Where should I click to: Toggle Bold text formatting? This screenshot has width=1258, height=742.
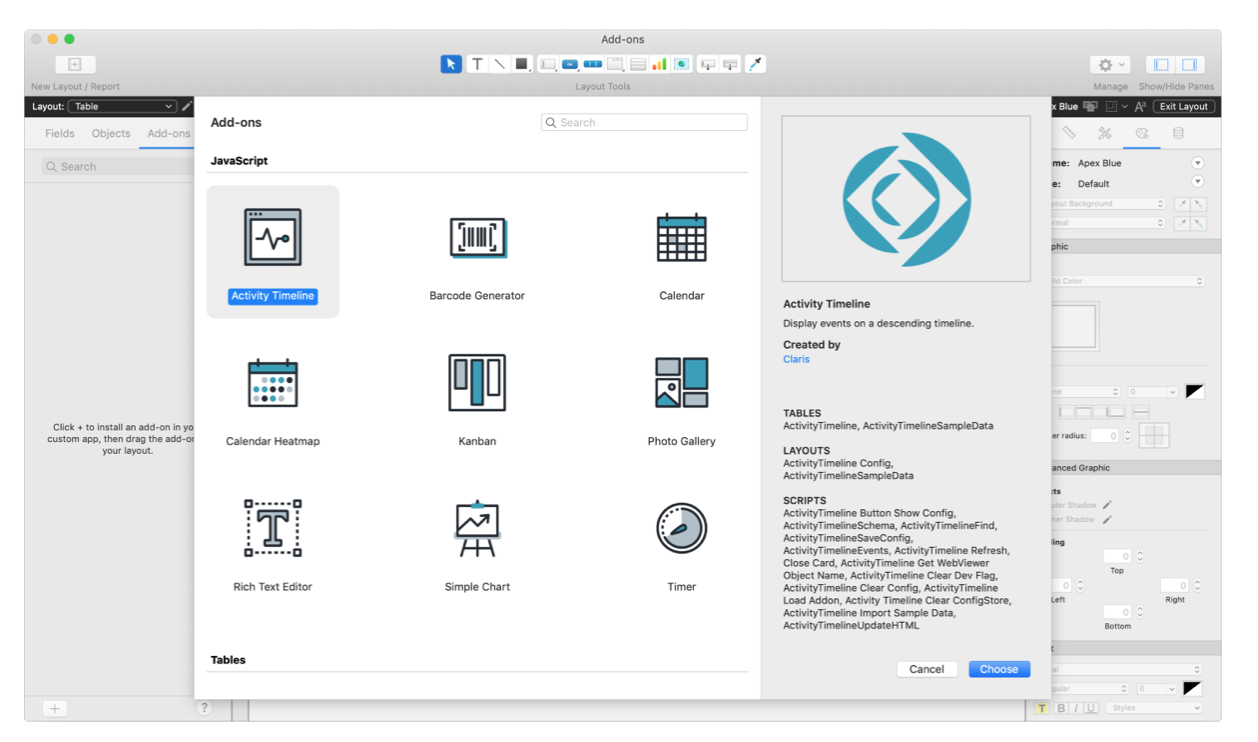coord(1061,708)
